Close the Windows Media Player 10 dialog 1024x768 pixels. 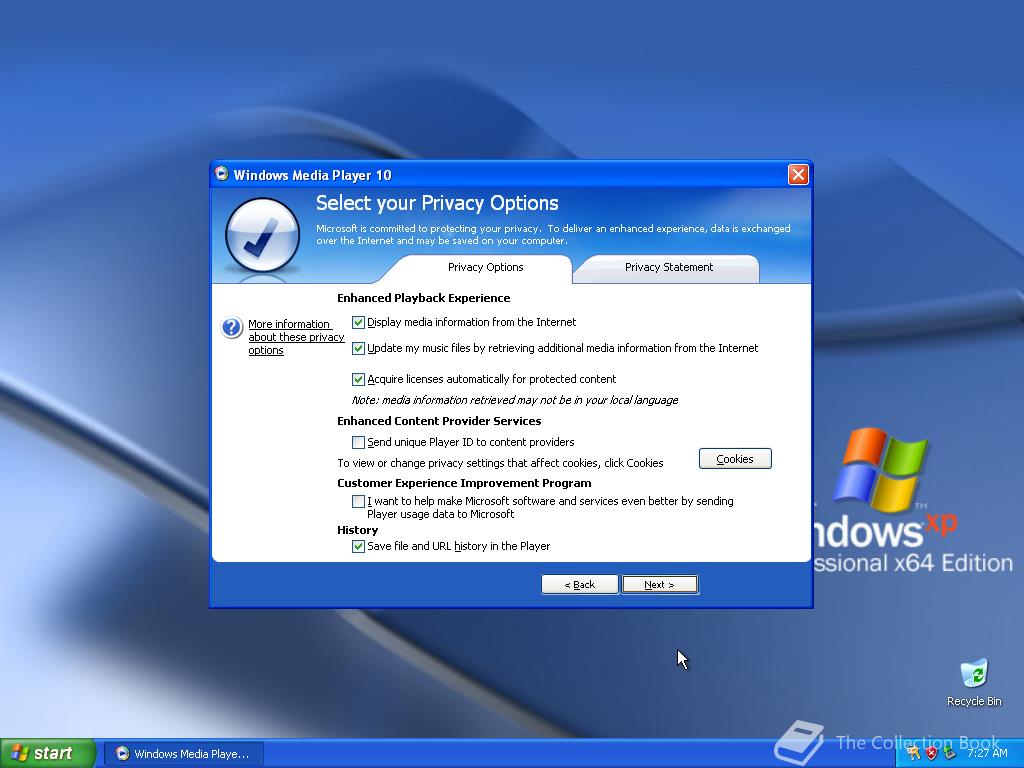[798, 174]
